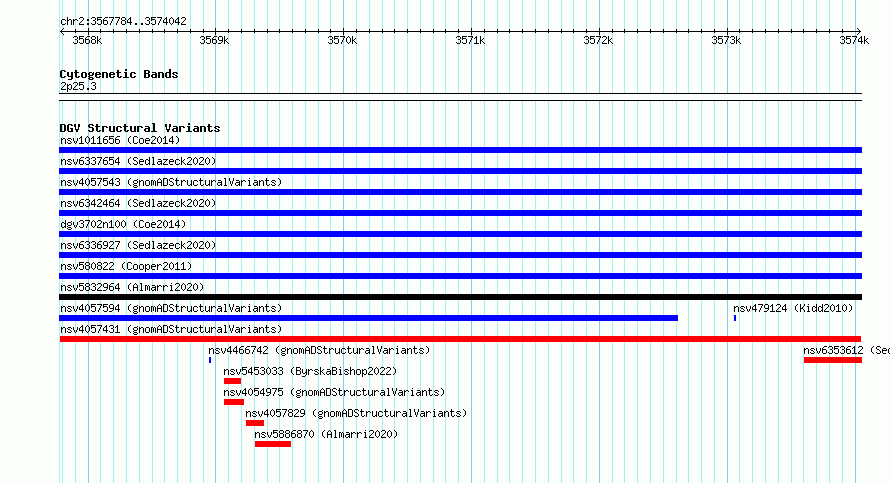
Task: Click the 3569k ruler position
Action: (215, 40)
